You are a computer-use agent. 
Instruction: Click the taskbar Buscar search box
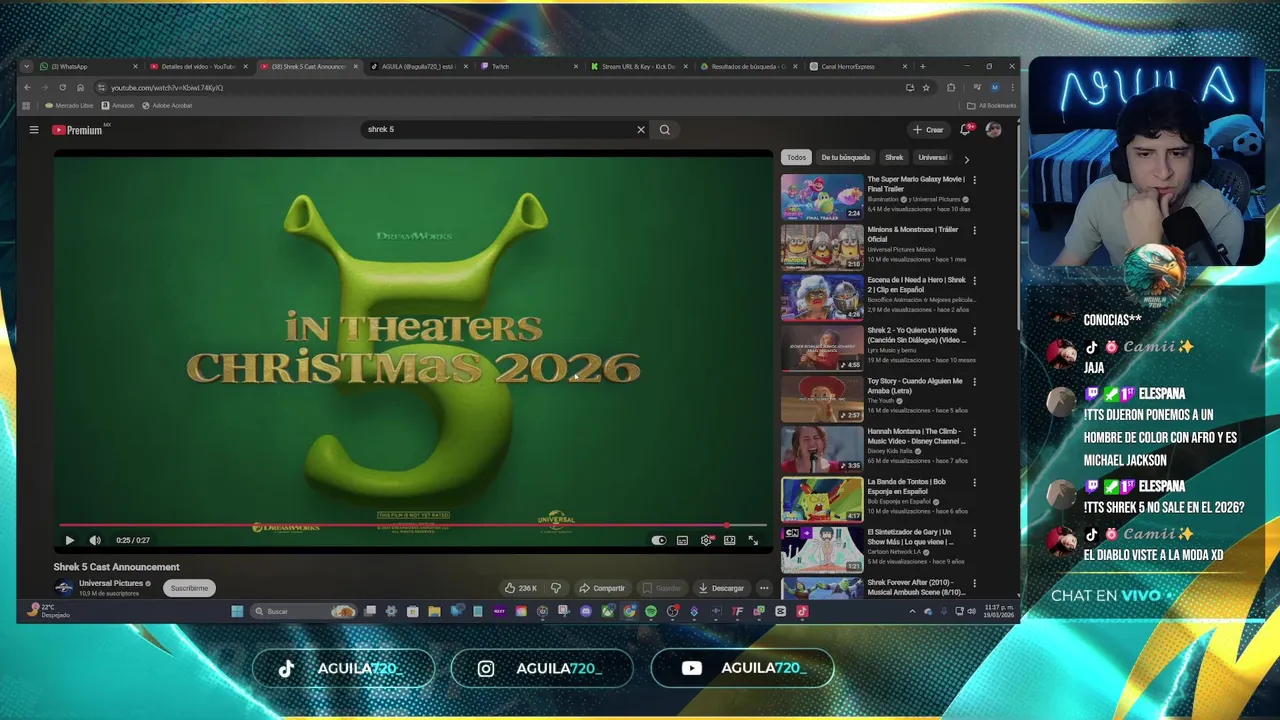click(303, 611)
